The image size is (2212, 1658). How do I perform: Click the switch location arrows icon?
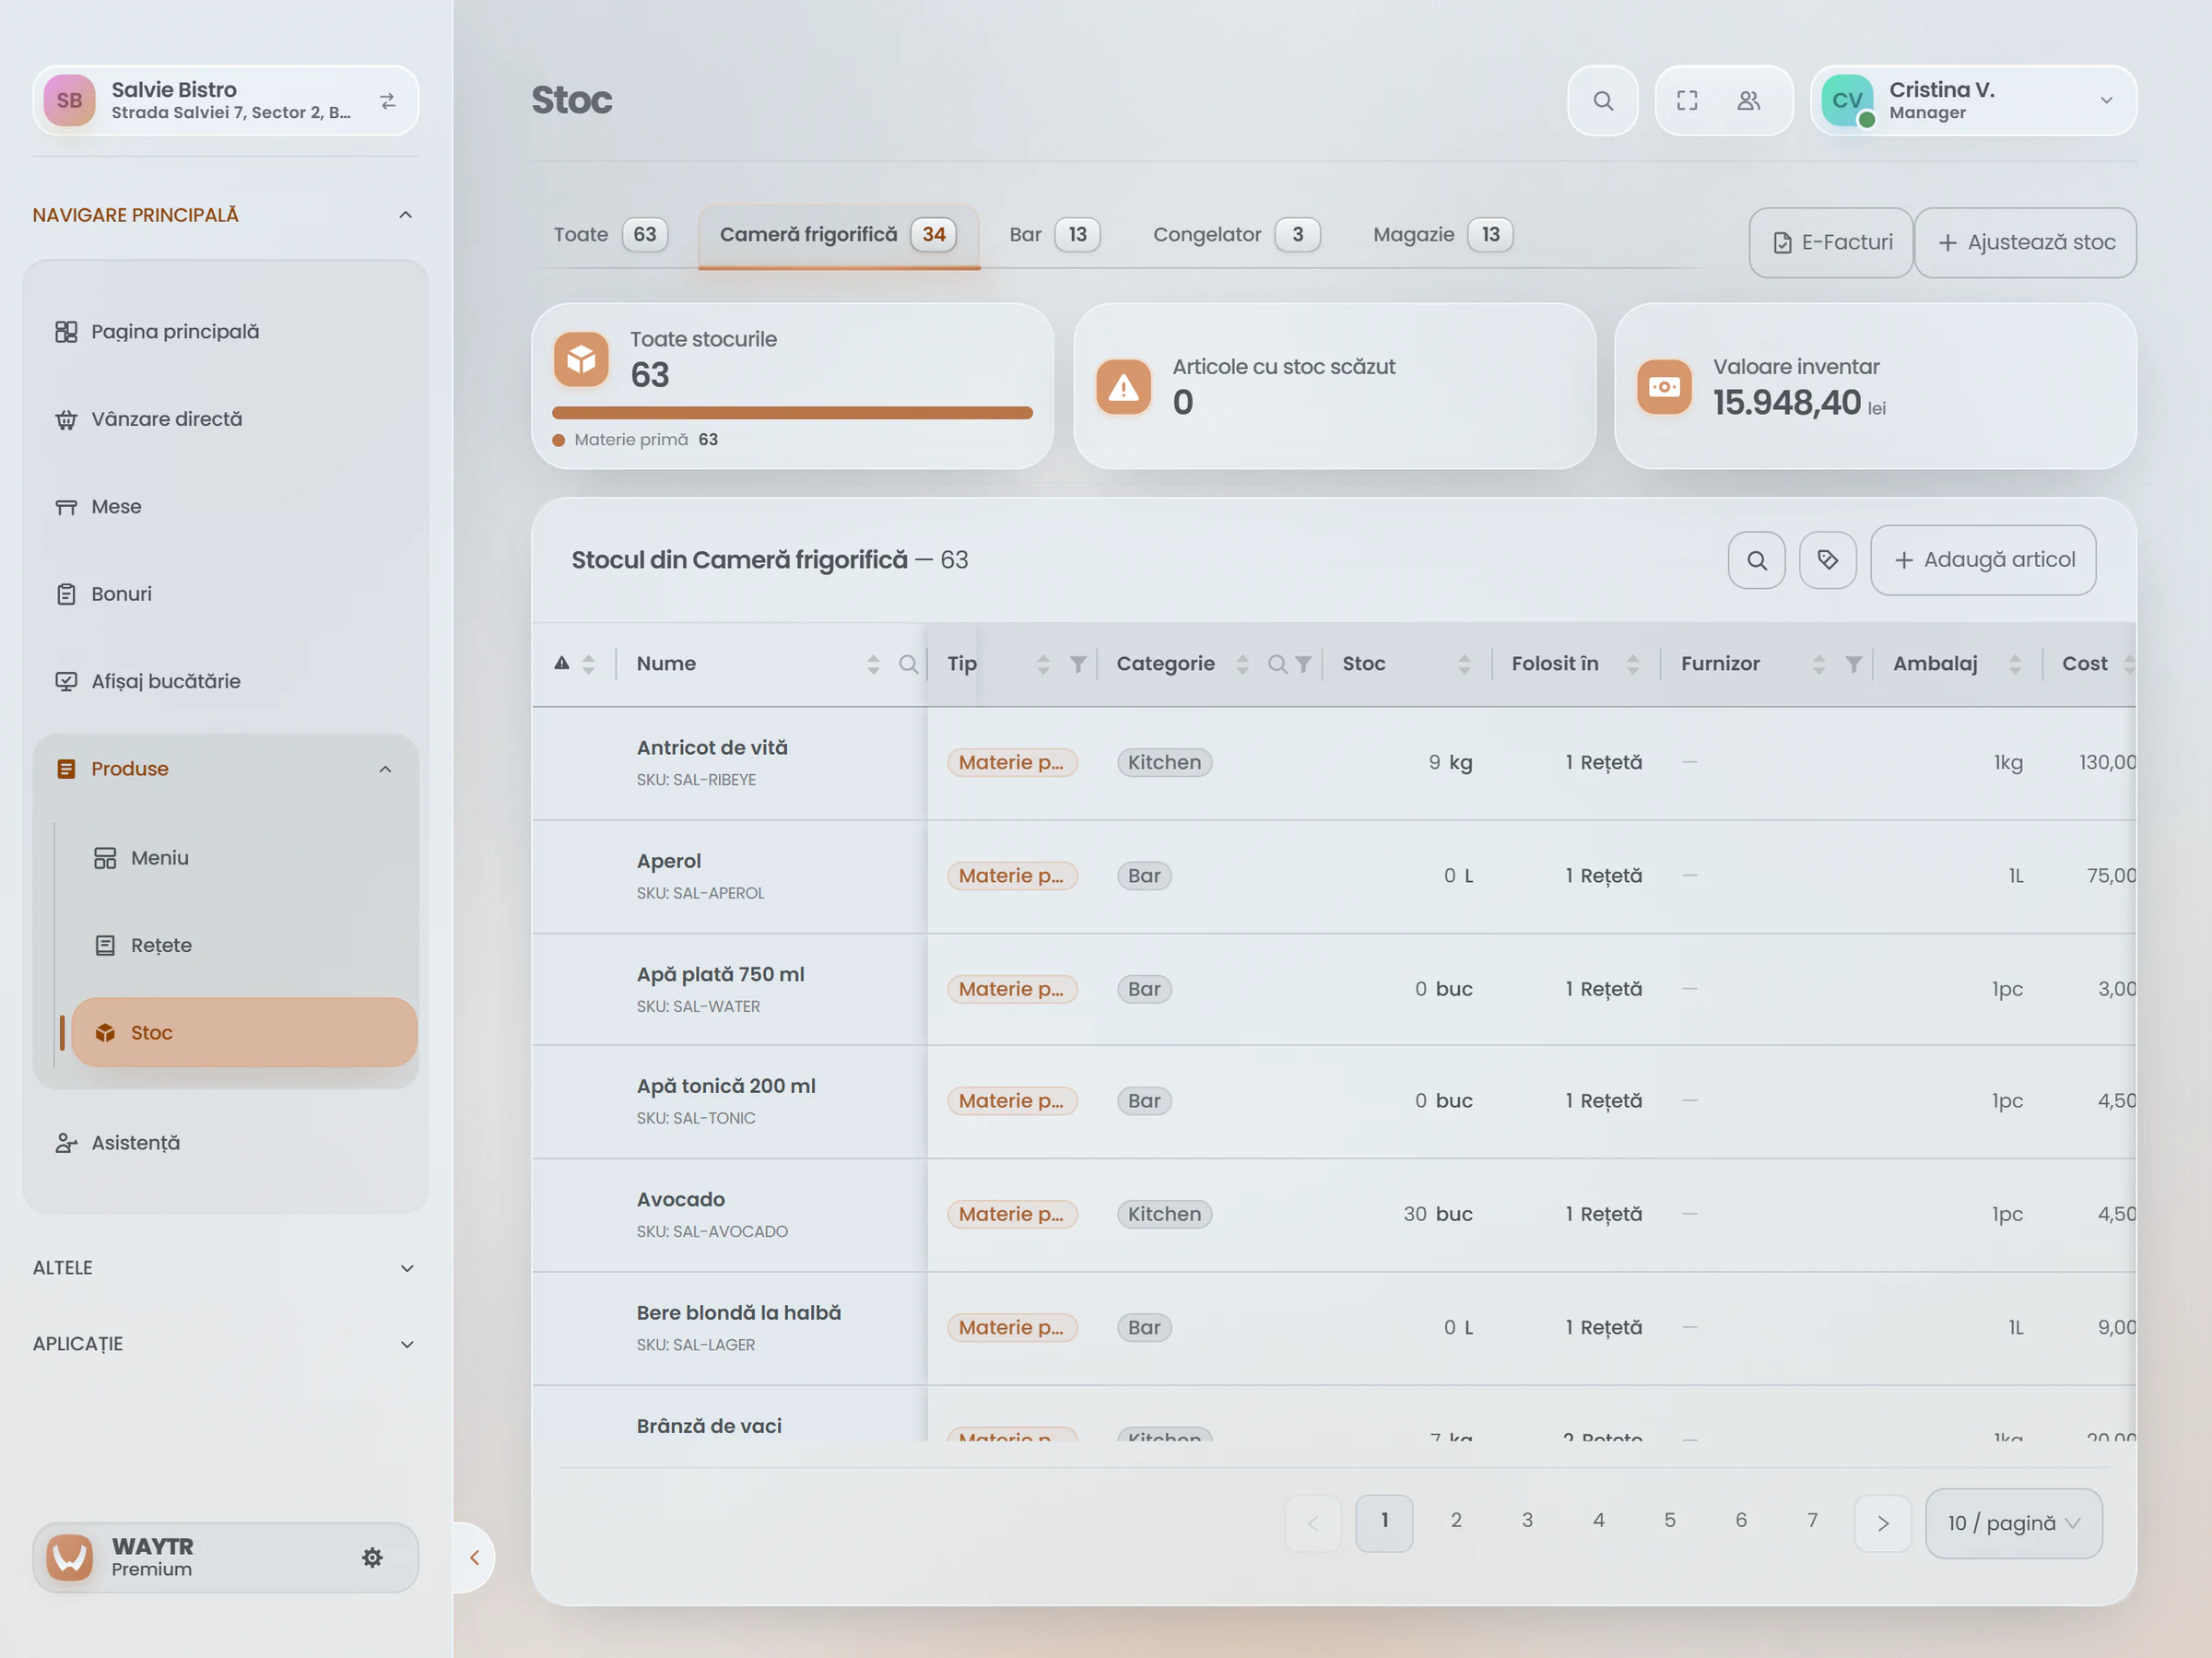388,100
